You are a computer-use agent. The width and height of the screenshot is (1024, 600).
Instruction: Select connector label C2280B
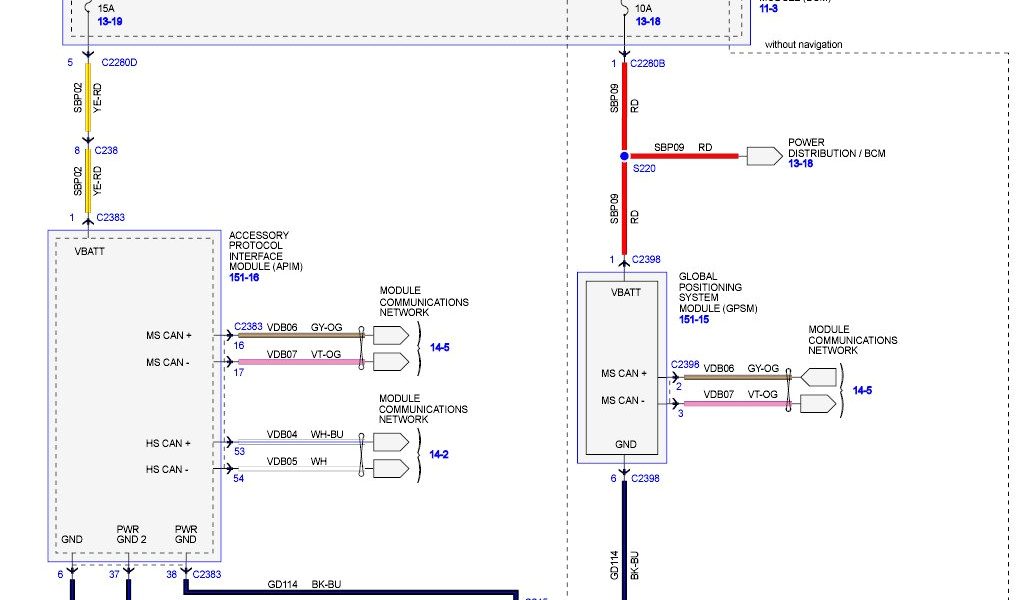(650, 63)
